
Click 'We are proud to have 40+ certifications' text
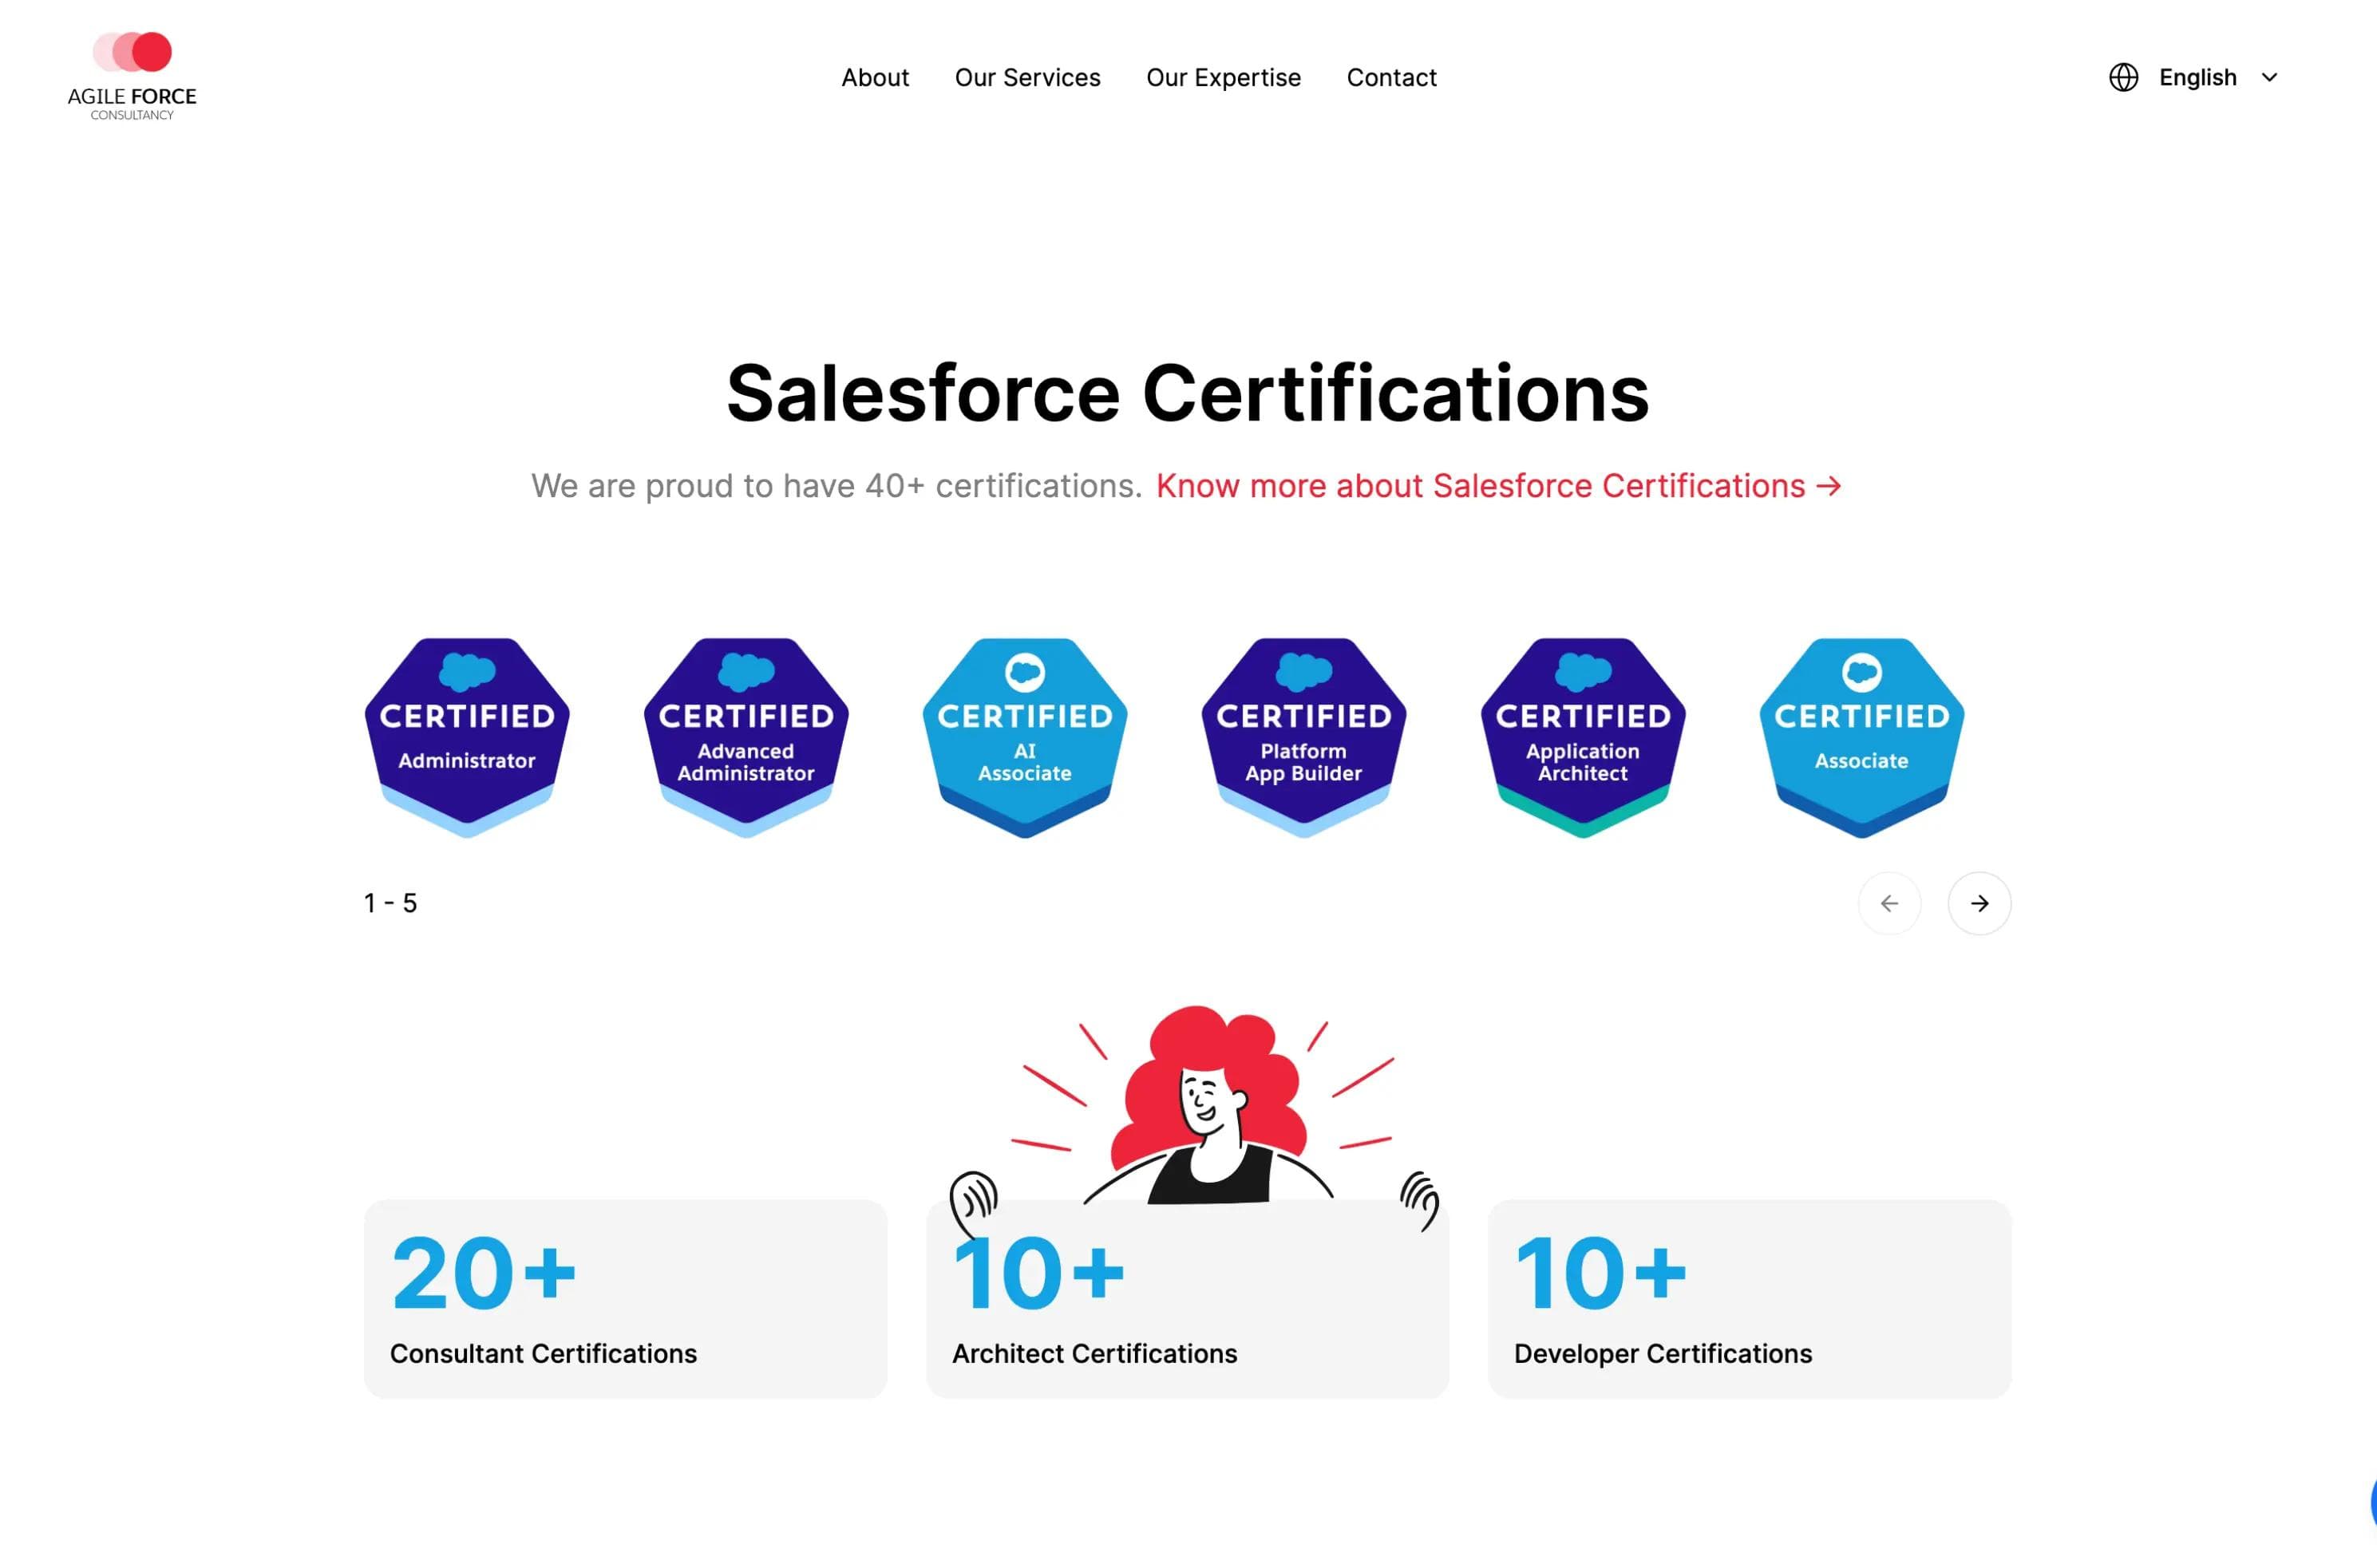(836, 486)
